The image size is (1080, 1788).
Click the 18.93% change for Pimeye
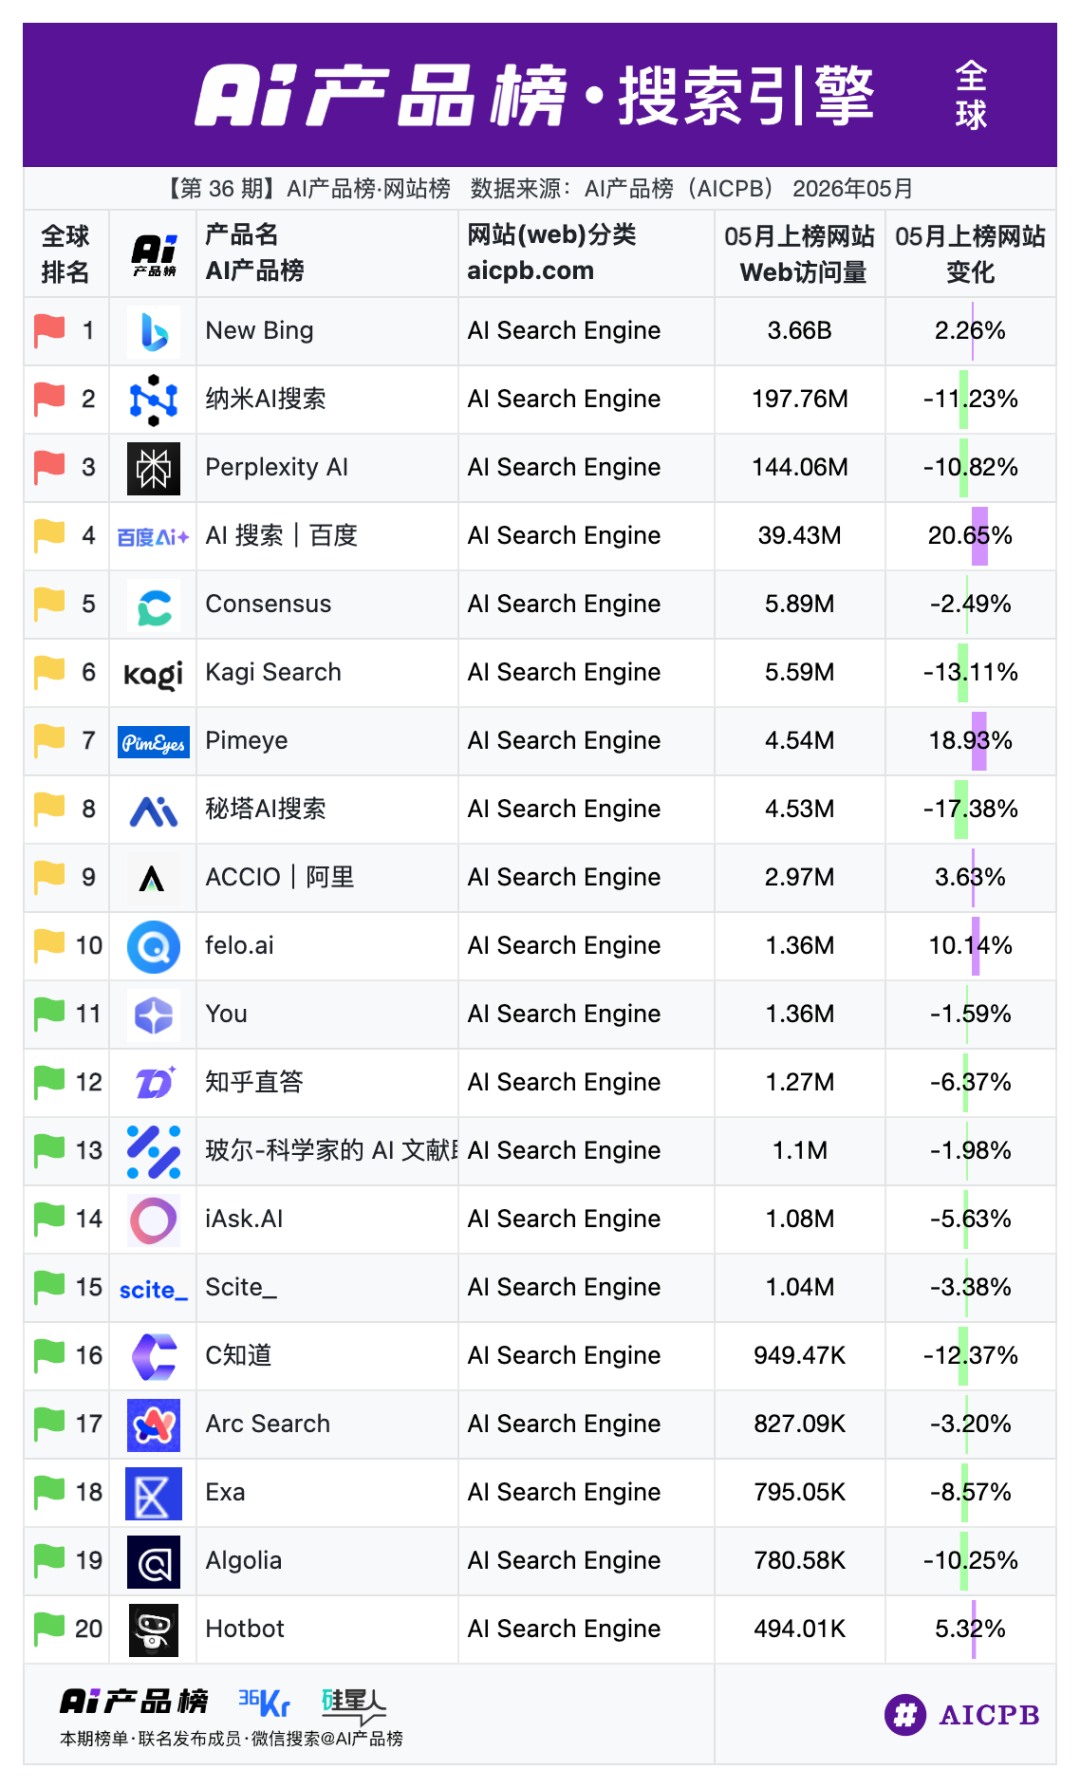click(970, 740)
